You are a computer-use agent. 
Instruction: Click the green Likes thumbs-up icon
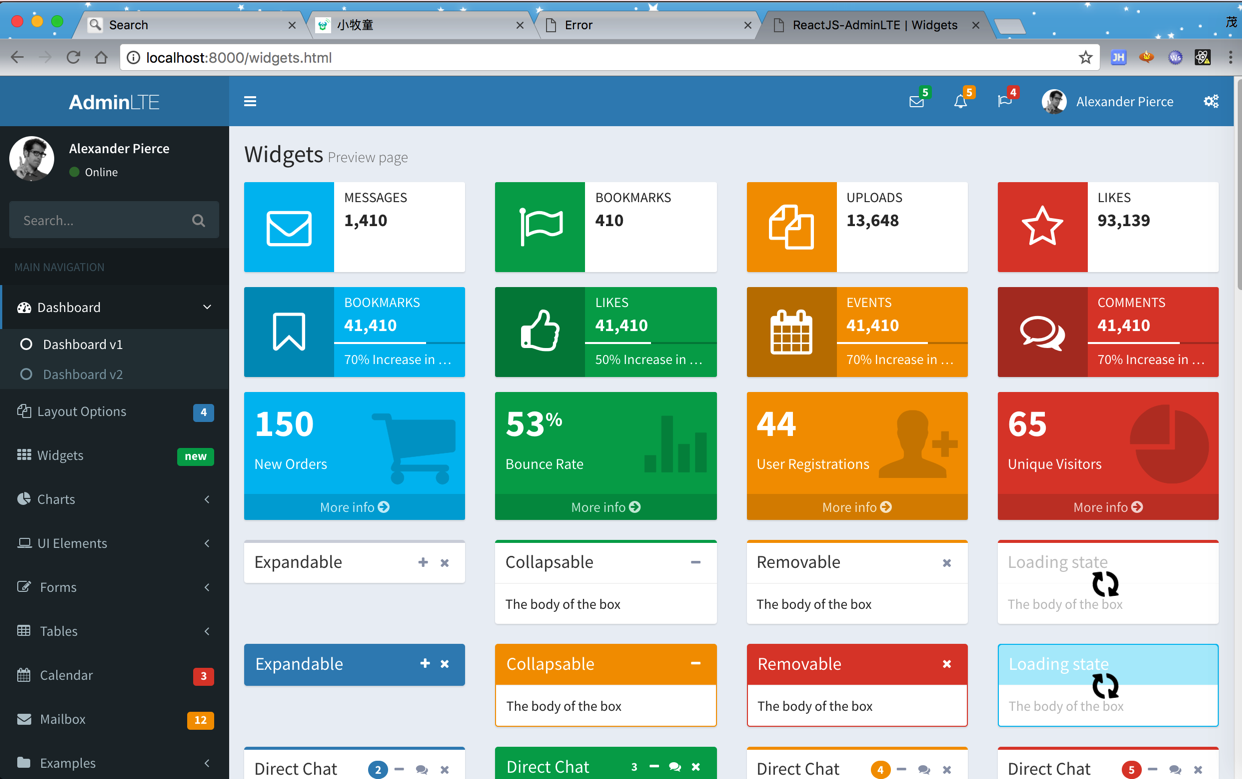pyautogui.click(x=540, y=331)
